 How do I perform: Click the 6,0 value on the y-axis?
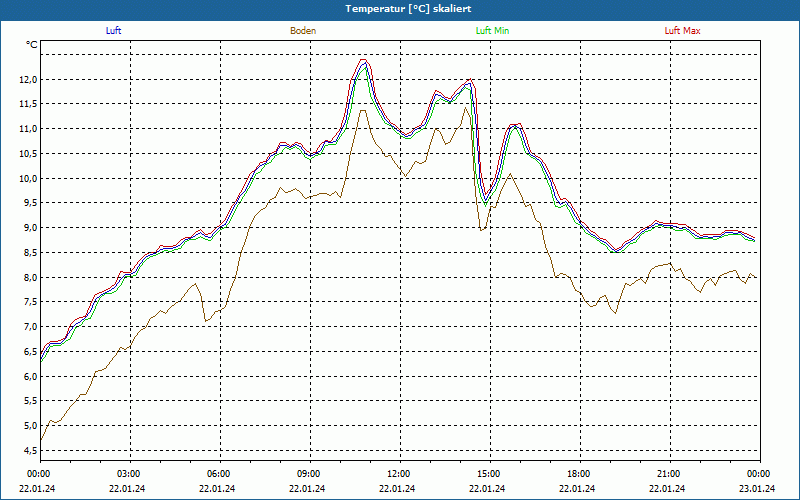[31, 376]
